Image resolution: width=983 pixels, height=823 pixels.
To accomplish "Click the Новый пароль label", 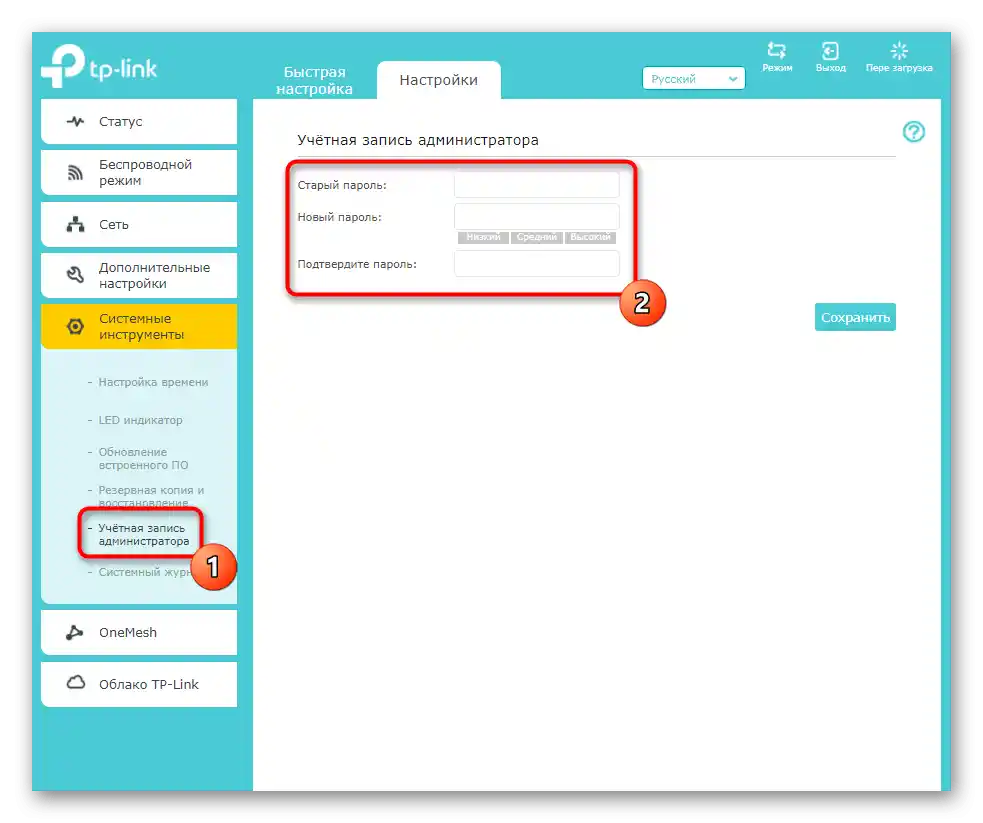I will (x=339, y=217).
